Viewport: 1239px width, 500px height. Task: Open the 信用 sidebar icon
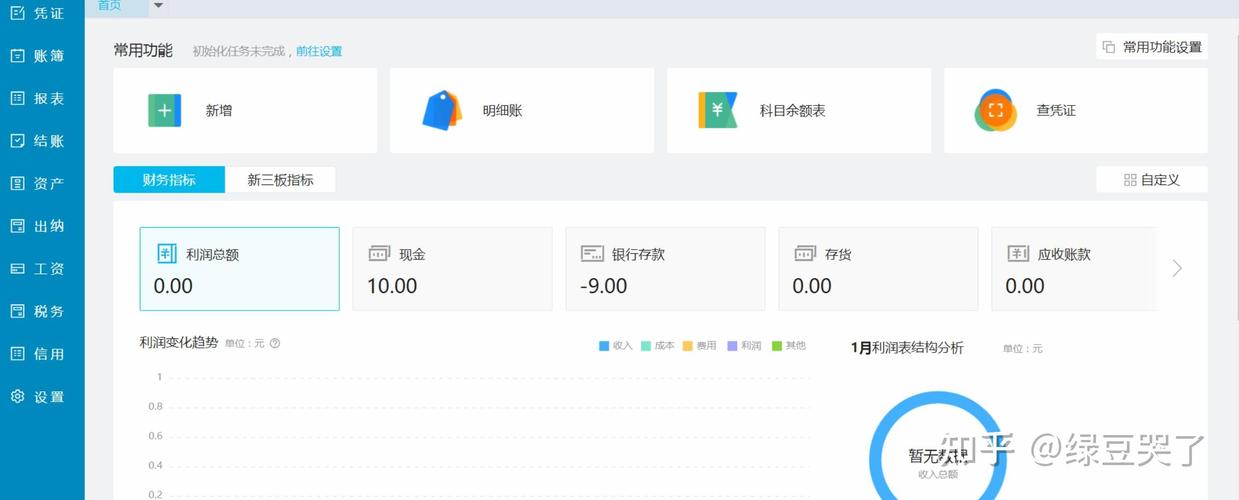pyautogui.click(x=17, y=354)
